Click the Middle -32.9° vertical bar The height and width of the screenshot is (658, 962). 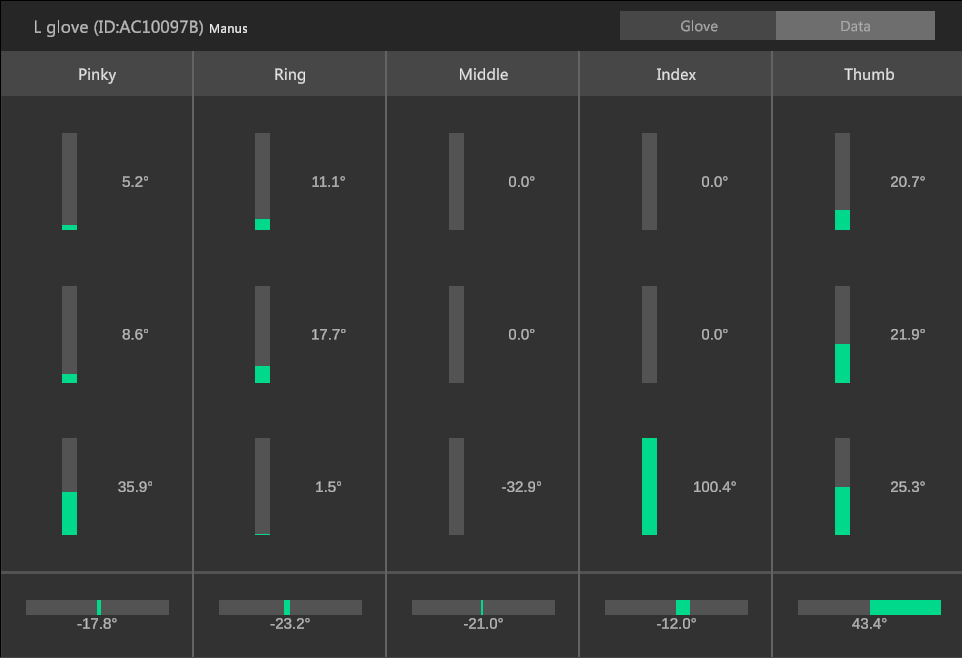point(456,486)
